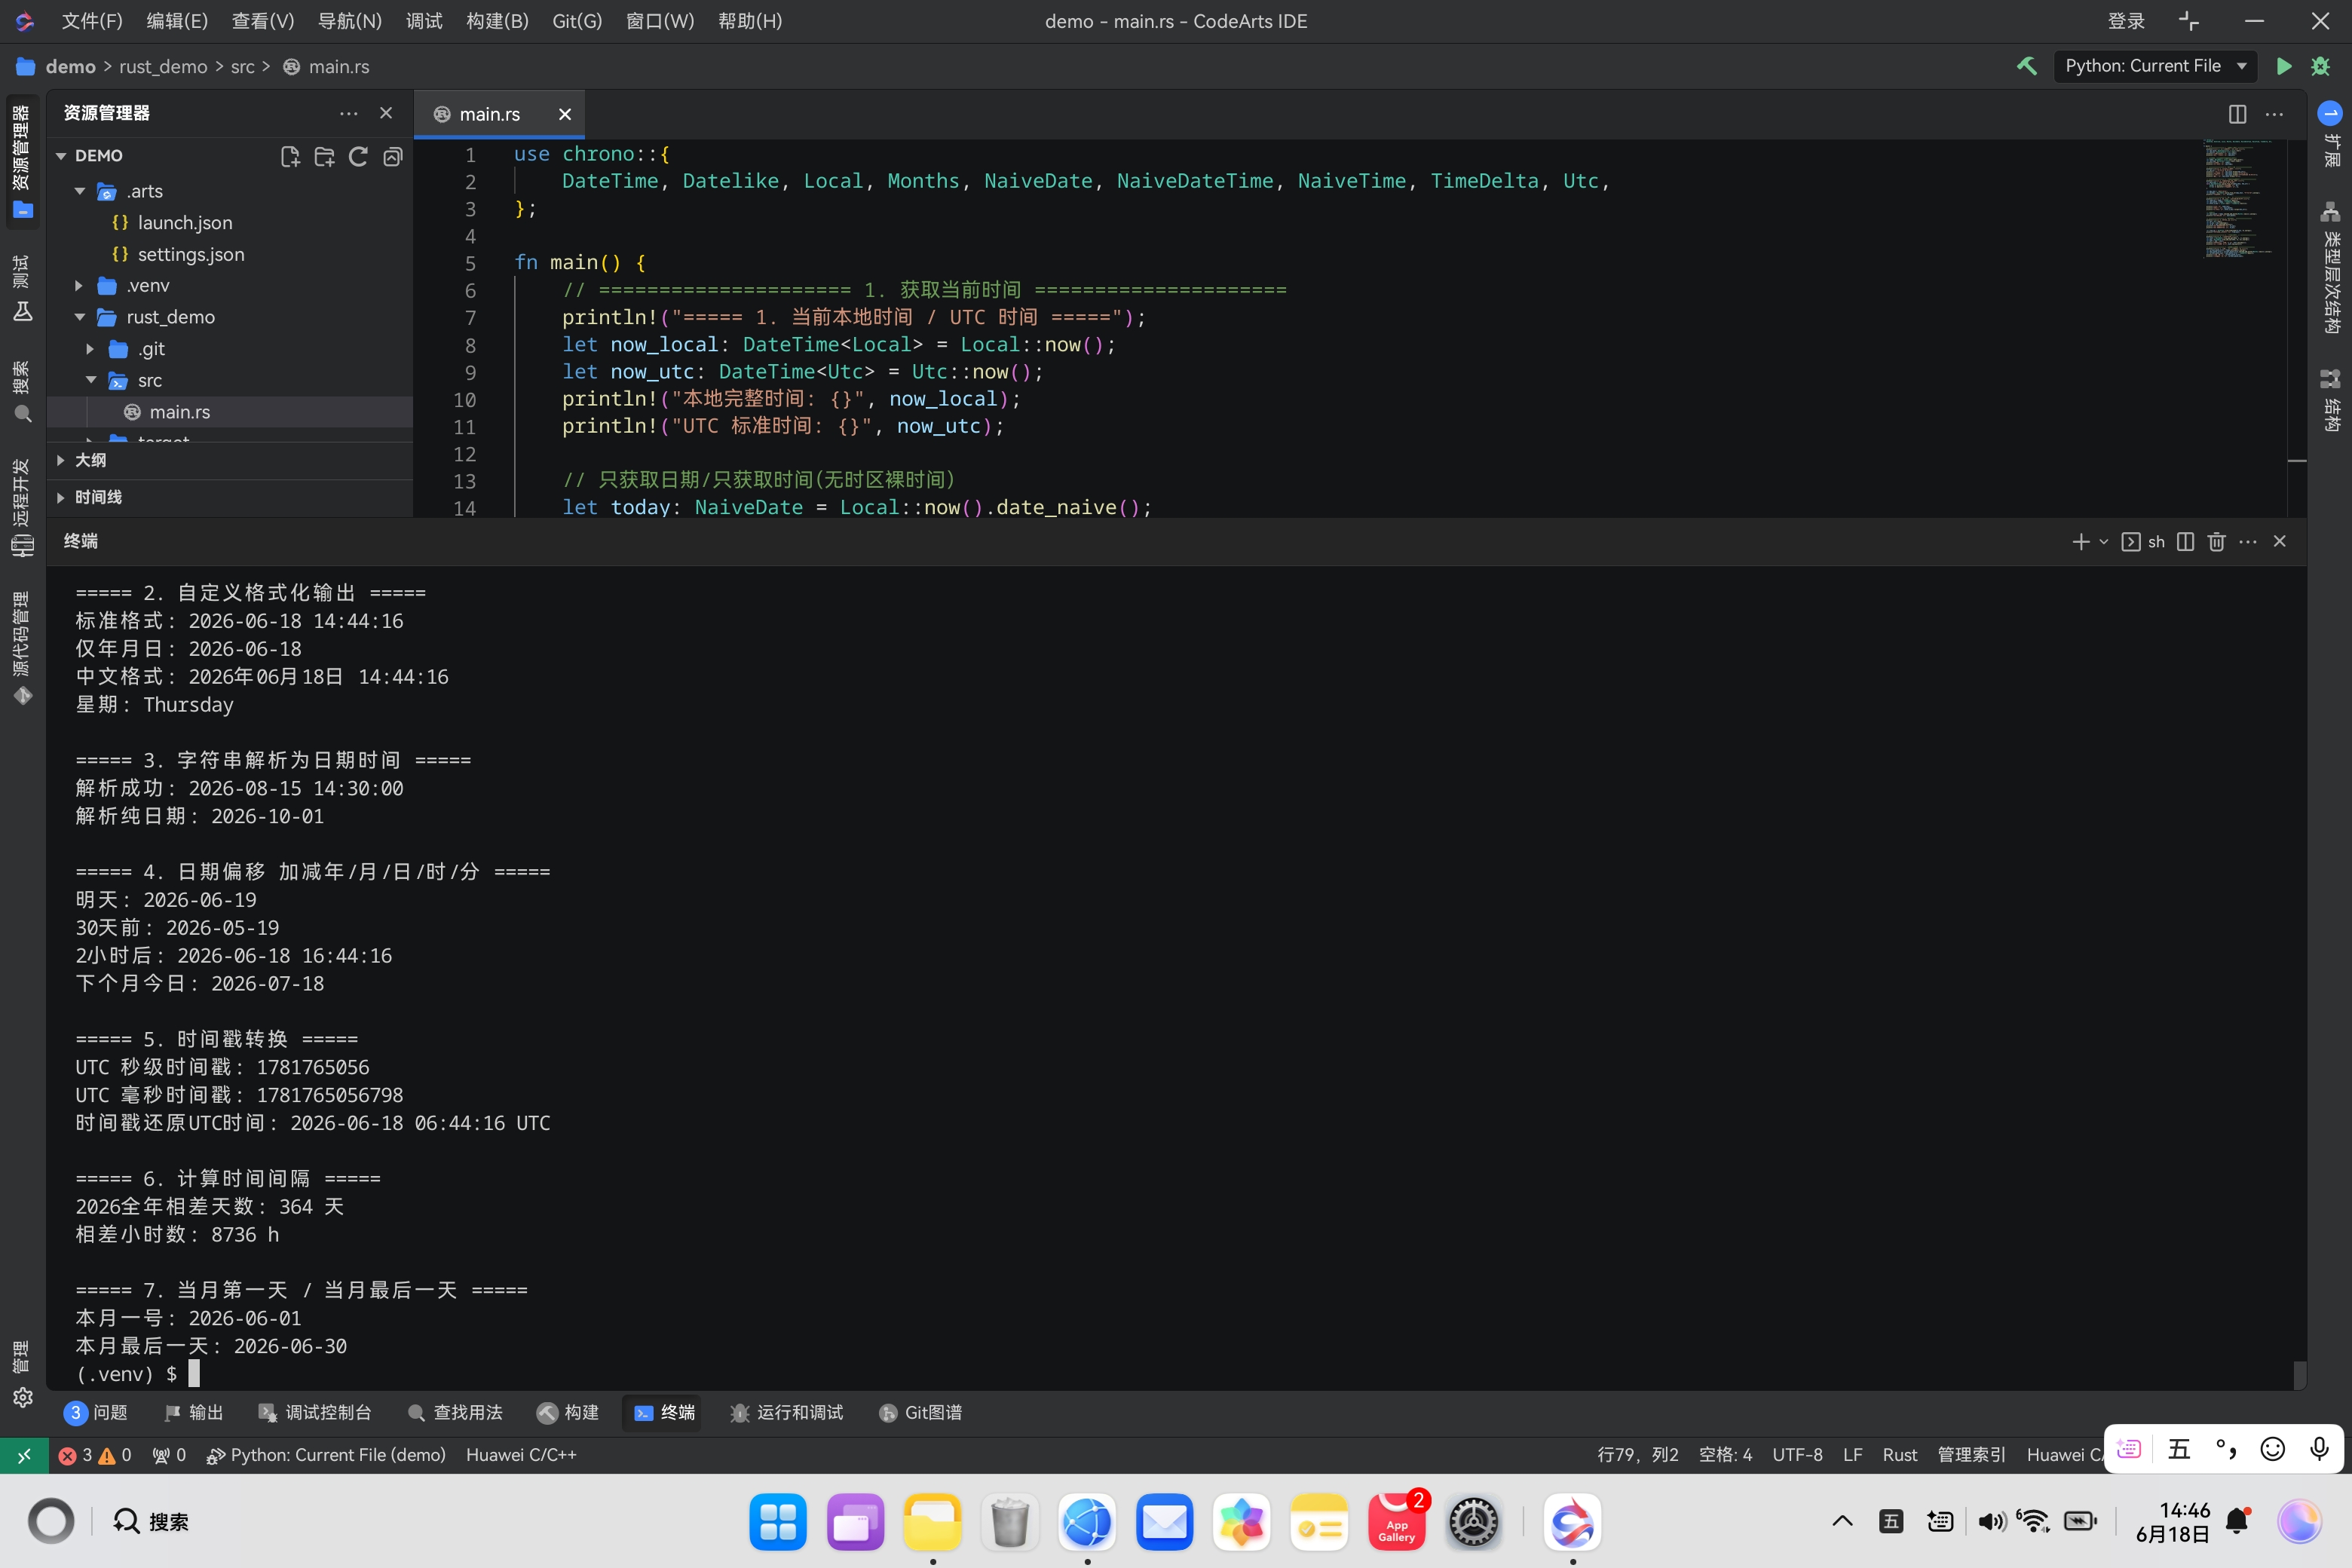
Task: Click the code minimap overview
Action: click(2240, 200)
